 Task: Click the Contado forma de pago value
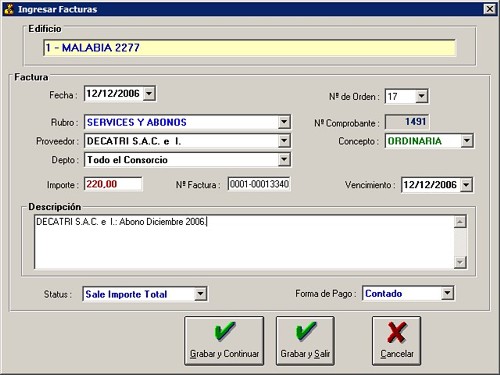click(384, 294)
